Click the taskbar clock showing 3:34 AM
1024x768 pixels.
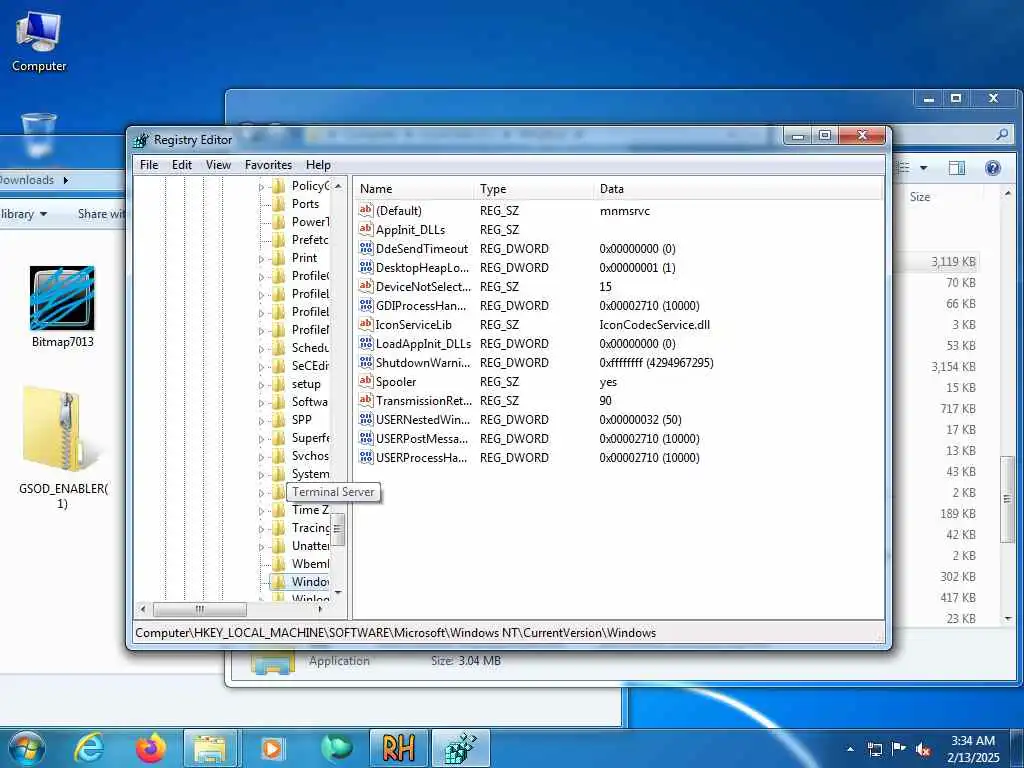972,749
